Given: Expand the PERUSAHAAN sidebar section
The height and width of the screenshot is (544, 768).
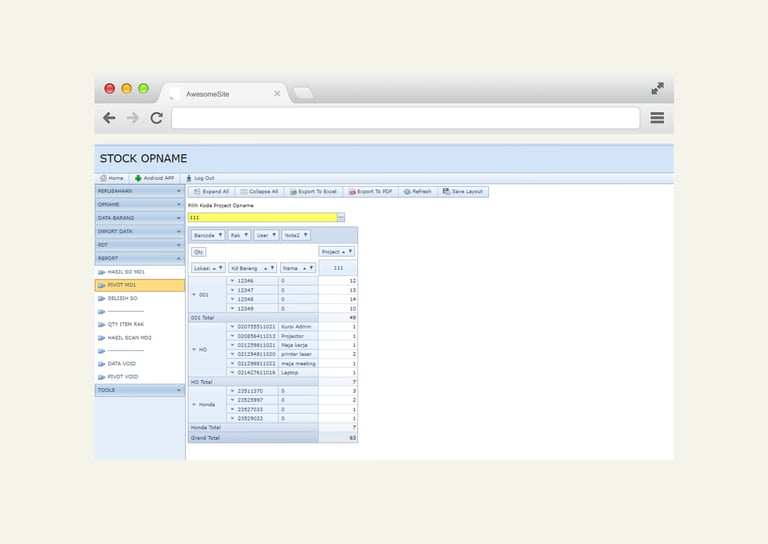Looking at the screenshot, I should click(x=140, y=191).
